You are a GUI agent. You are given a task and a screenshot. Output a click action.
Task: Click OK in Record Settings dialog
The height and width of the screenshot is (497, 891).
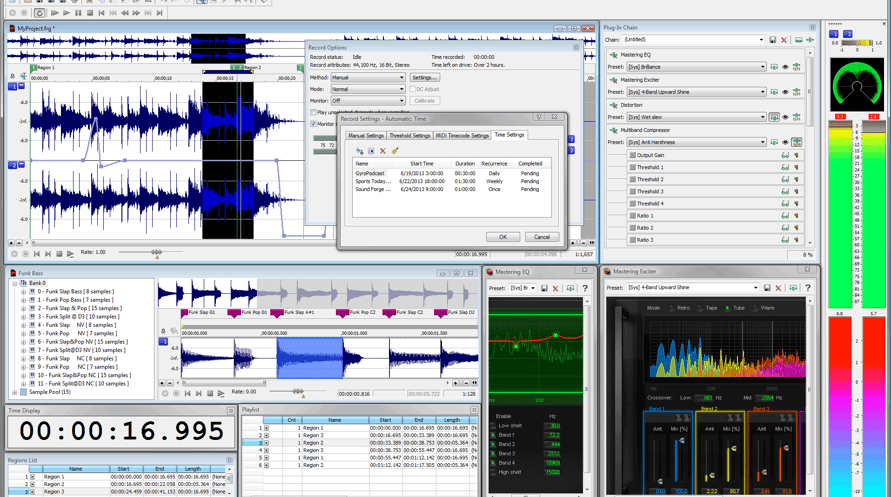click(503, 237)
